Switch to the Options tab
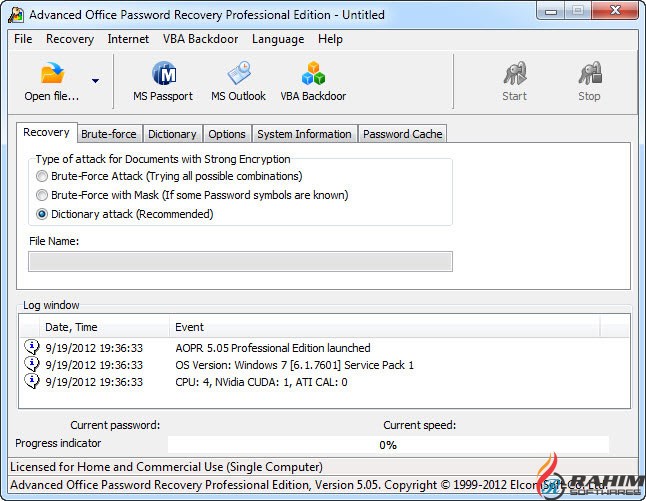 [227, 134]
